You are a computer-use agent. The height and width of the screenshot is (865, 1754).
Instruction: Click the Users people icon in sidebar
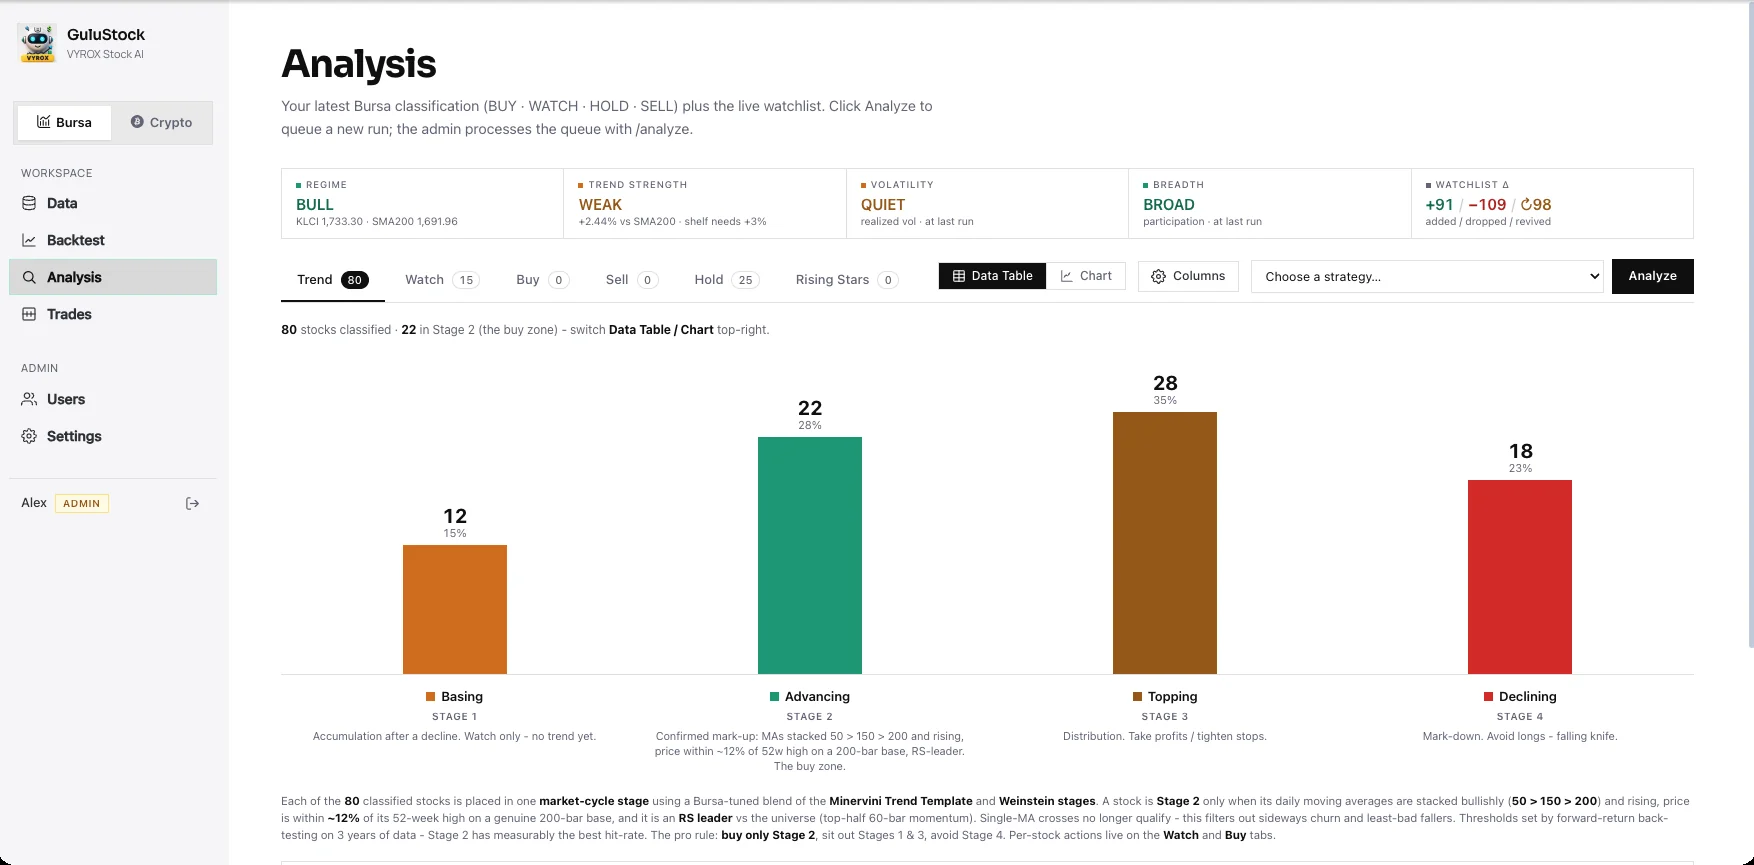(x=29, y=399)
